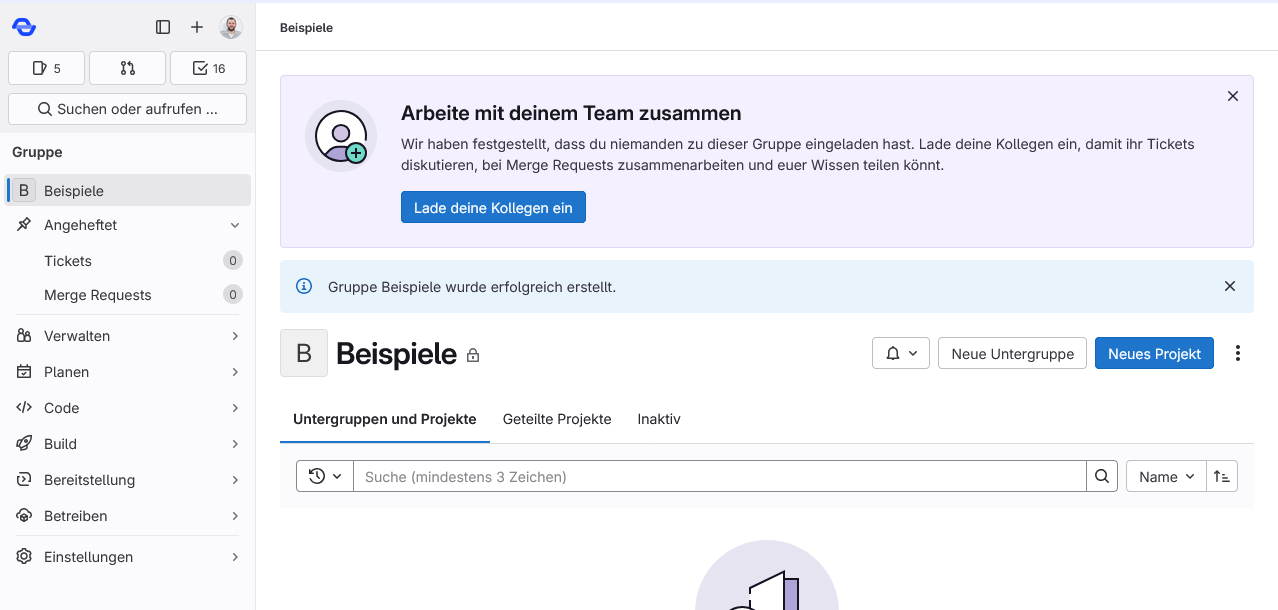Open Tickets in the sidebar
1278x610 pixels.
(x=128, y=261)
